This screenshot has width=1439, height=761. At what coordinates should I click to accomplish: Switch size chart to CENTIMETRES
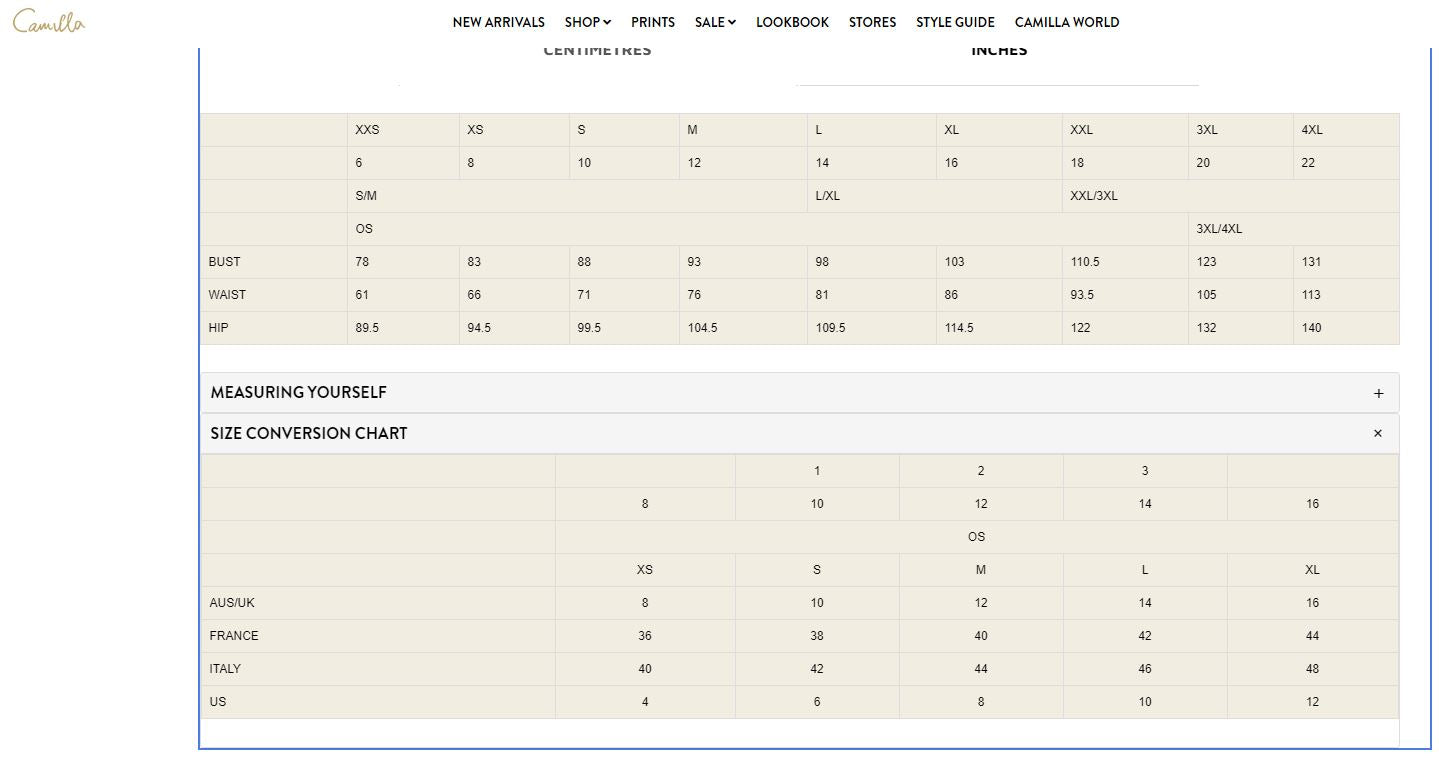pyautogui.click(x=597, y=52)
